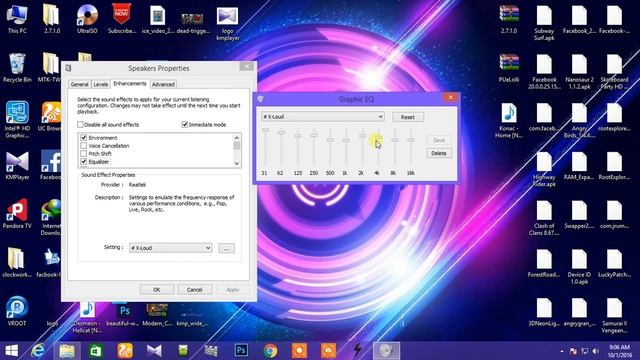This screenshot has height=360, width=640.
Task: Open the Clash of Clans apk file
Action: (544, 218)
